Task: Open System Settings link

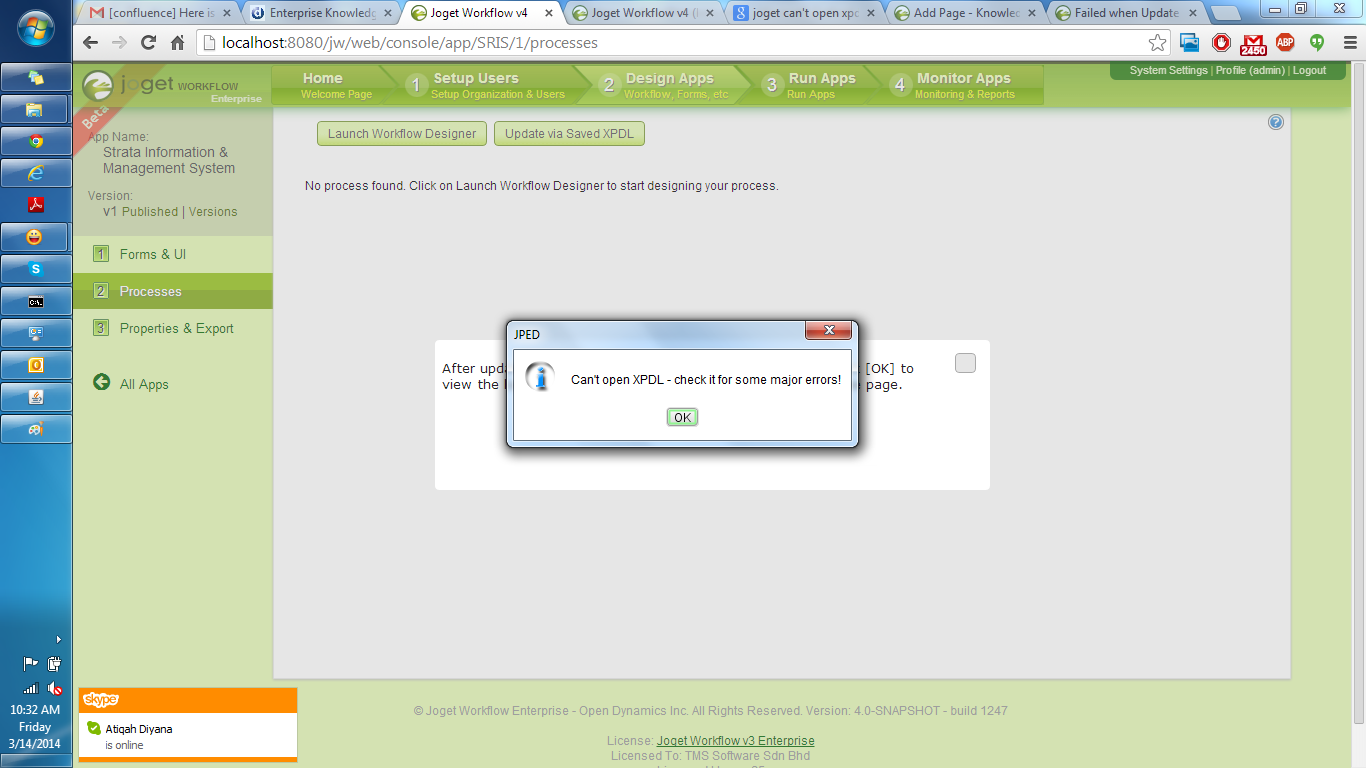Action: [x=1169, y=71]
